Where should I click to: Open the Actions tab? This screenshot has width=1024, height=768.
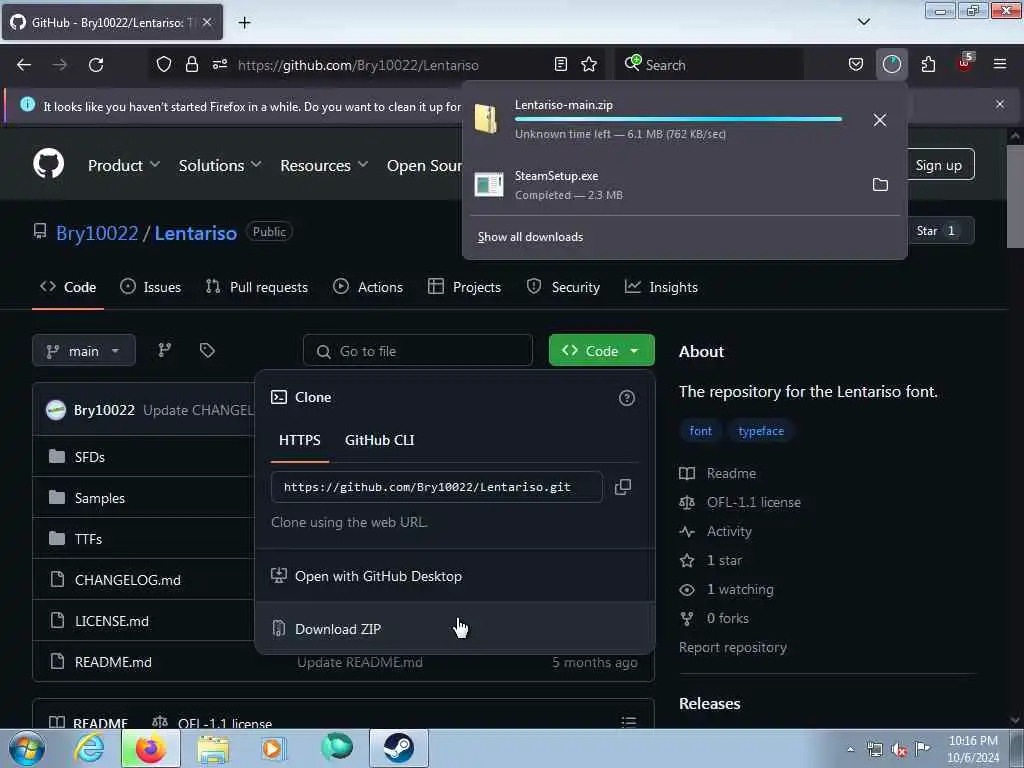(368, 287)
